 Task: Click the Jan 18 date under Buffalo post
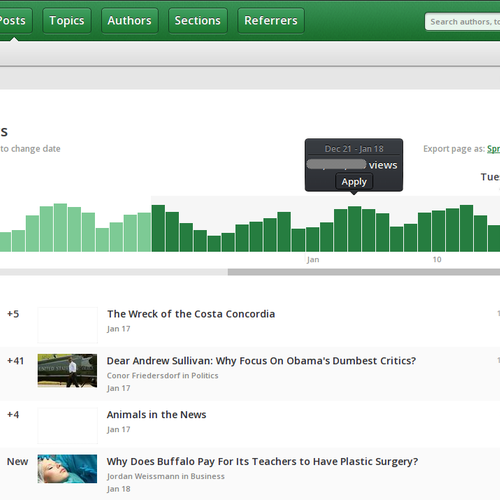click(x=118, y=489)
